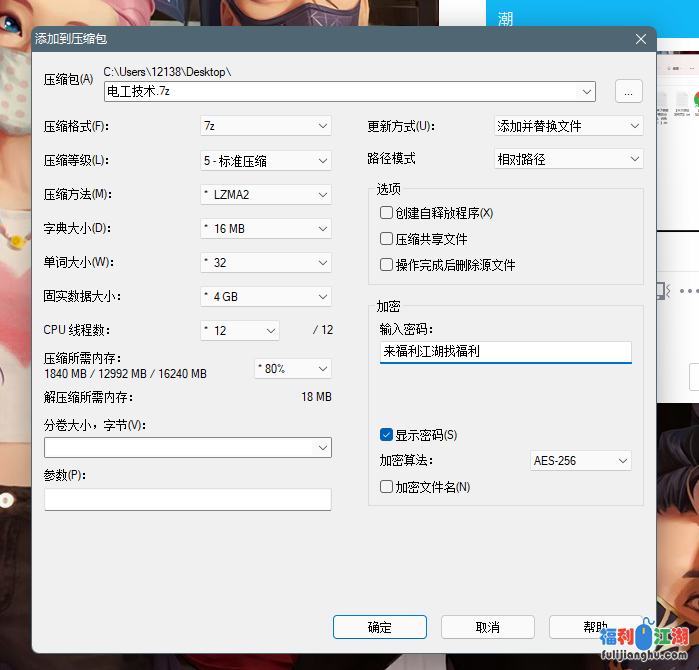Image resolution: width=699 pixels, height=670 pixels.
Task: Open the word size 32 dropdown
Action: (x=265, y=263)
